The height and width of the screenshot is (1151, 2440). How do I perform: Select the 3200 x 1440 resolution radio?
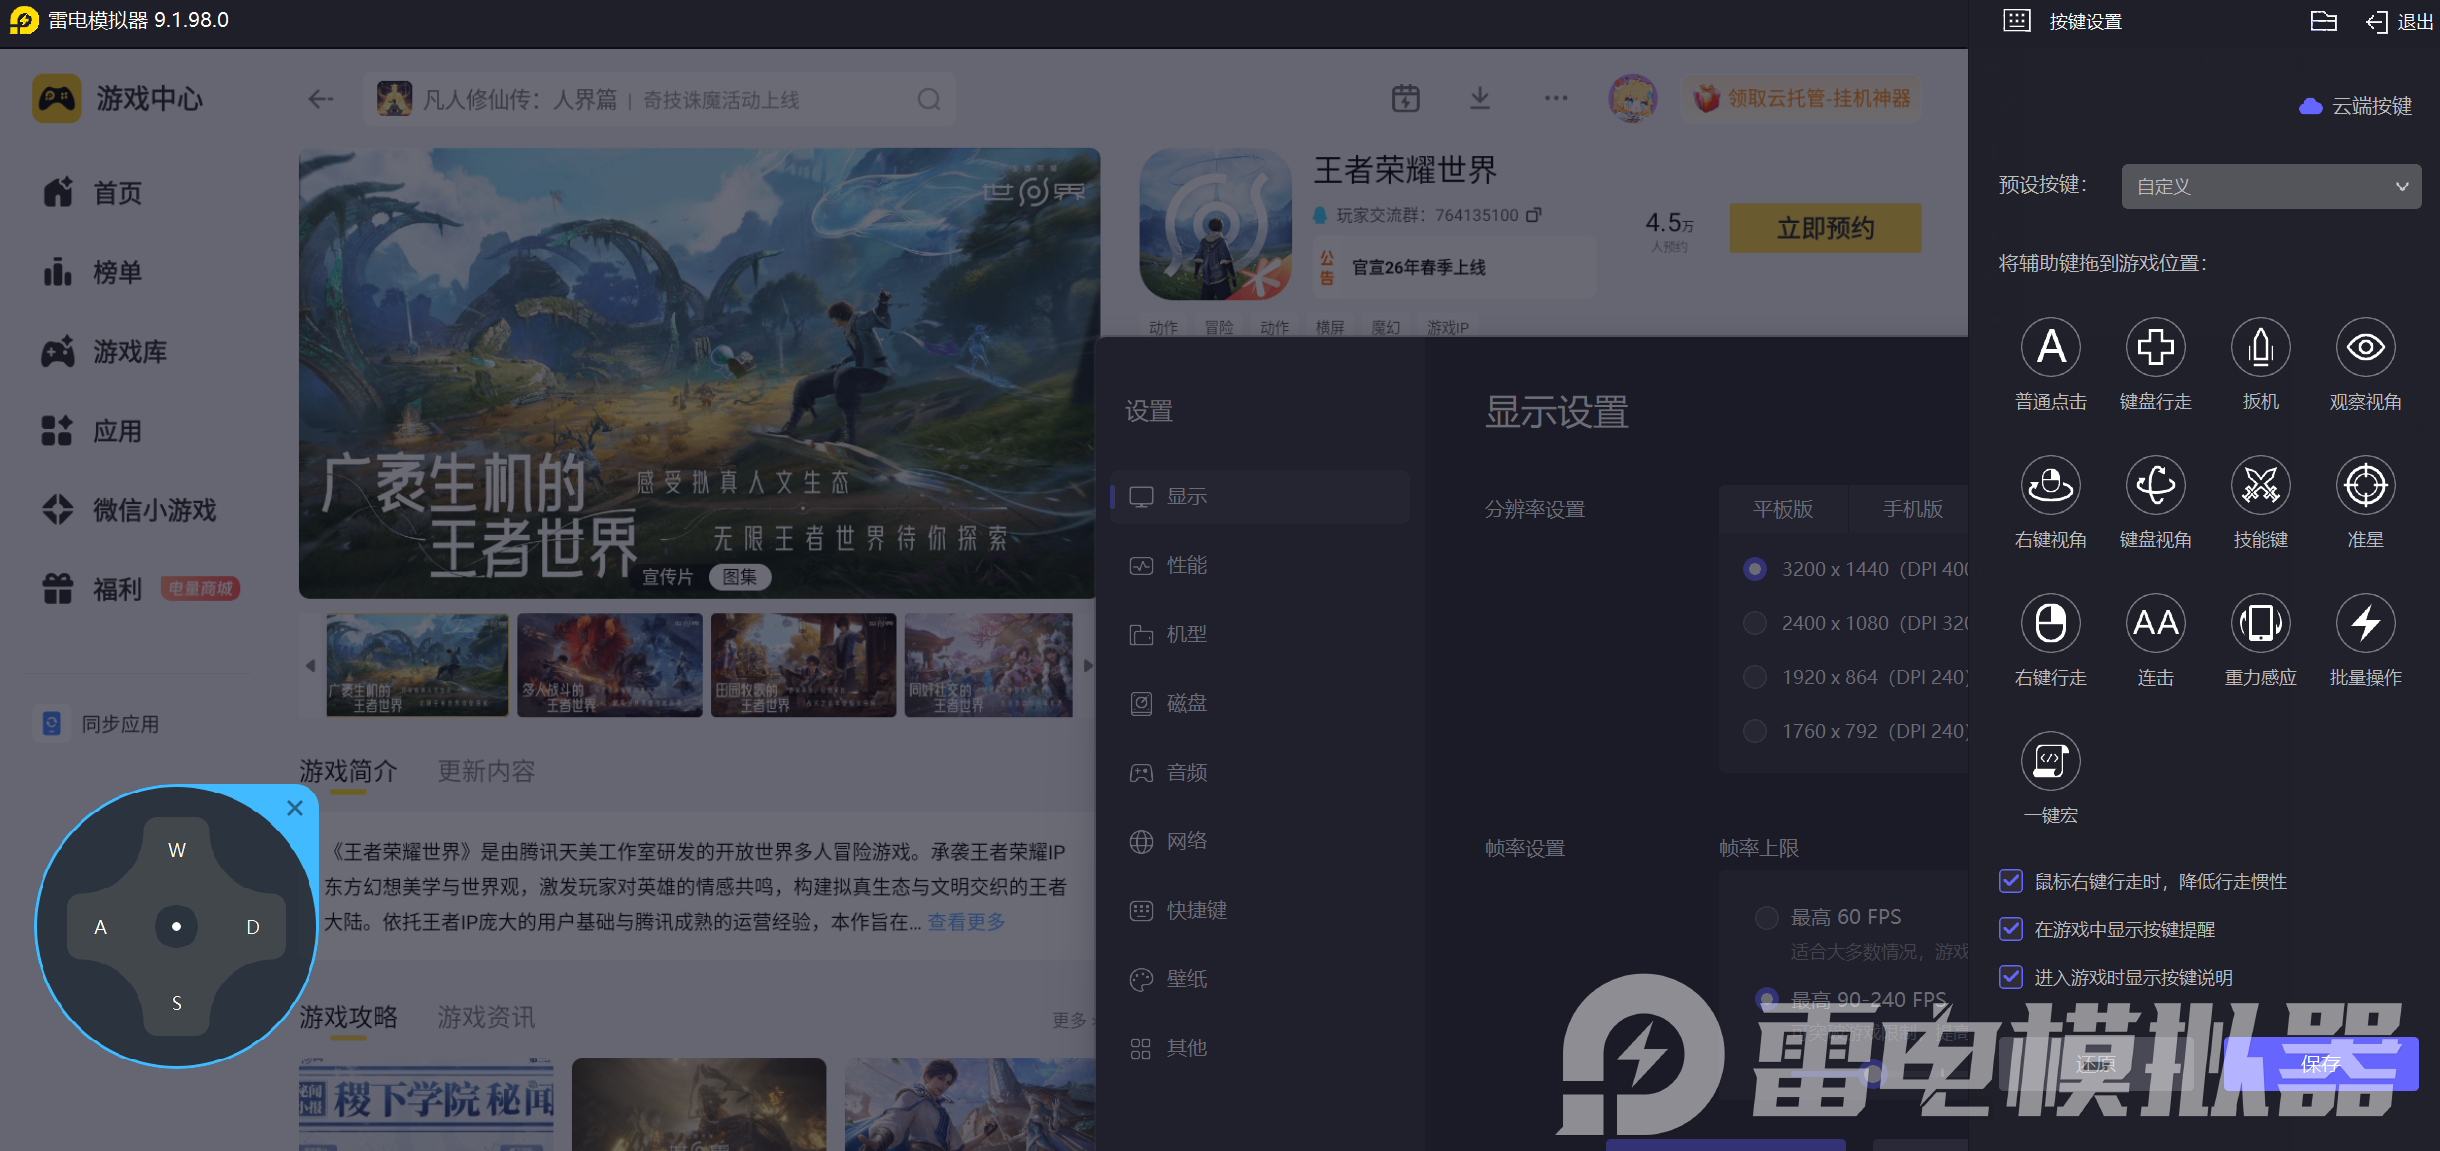(1754, 569)
